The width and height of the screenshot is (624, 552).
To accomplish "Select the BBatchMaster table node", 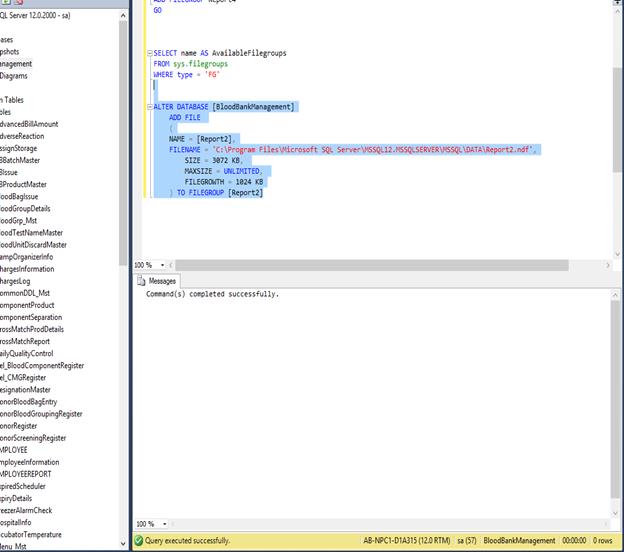I will click(x=20, y=160).
